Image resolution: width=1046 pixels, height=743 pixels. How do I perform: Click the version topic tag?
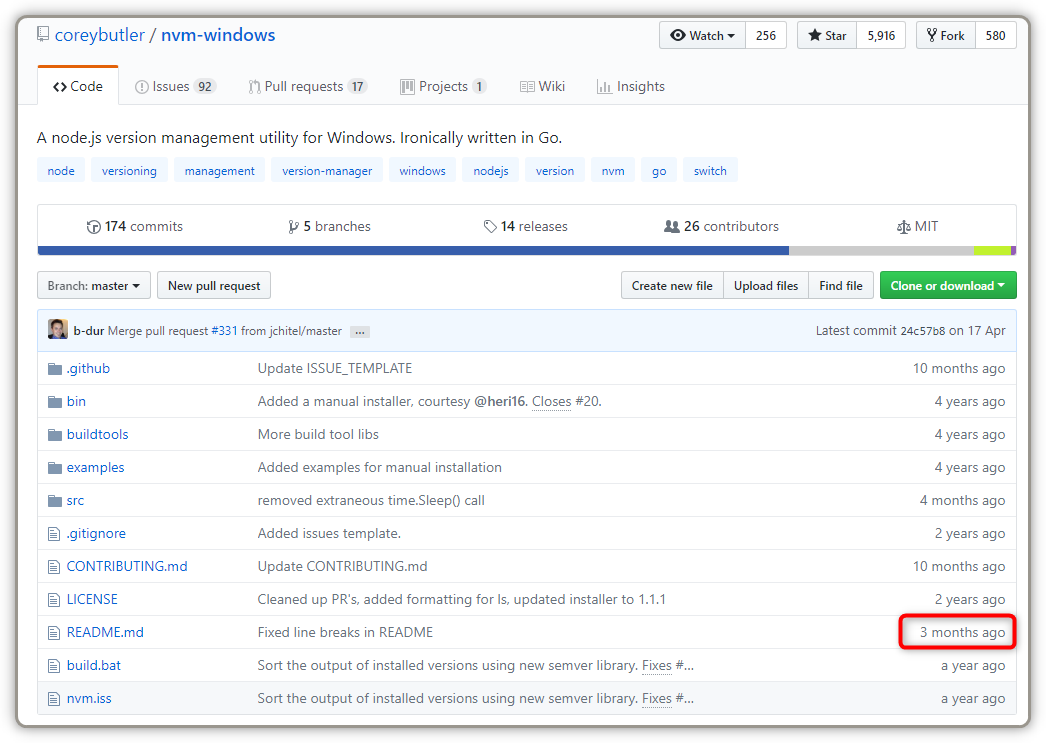tap(555, 171)
